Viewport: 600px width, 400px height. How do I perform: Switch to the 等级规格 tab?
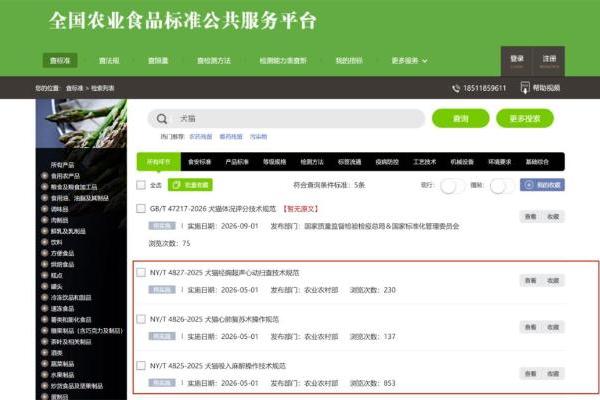pyautogui.click(x=275, y=162)
